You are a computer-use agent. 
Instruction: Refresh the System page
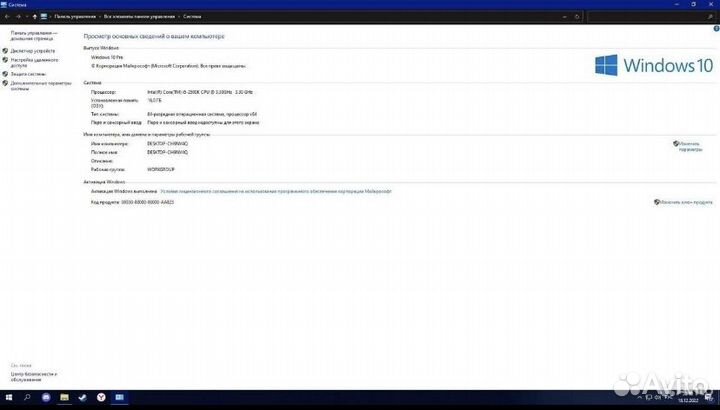click(x=577, y=17)
